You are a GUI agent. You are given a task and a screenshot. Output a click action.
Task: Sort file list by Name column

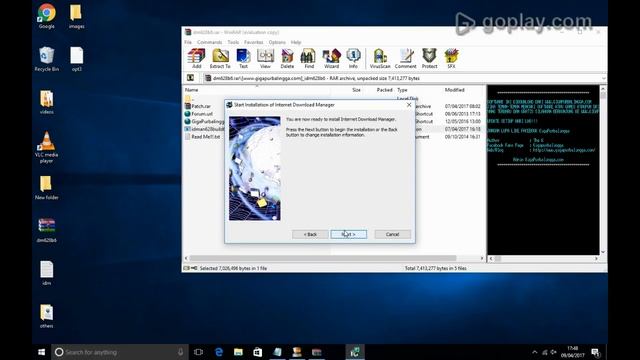191,90
